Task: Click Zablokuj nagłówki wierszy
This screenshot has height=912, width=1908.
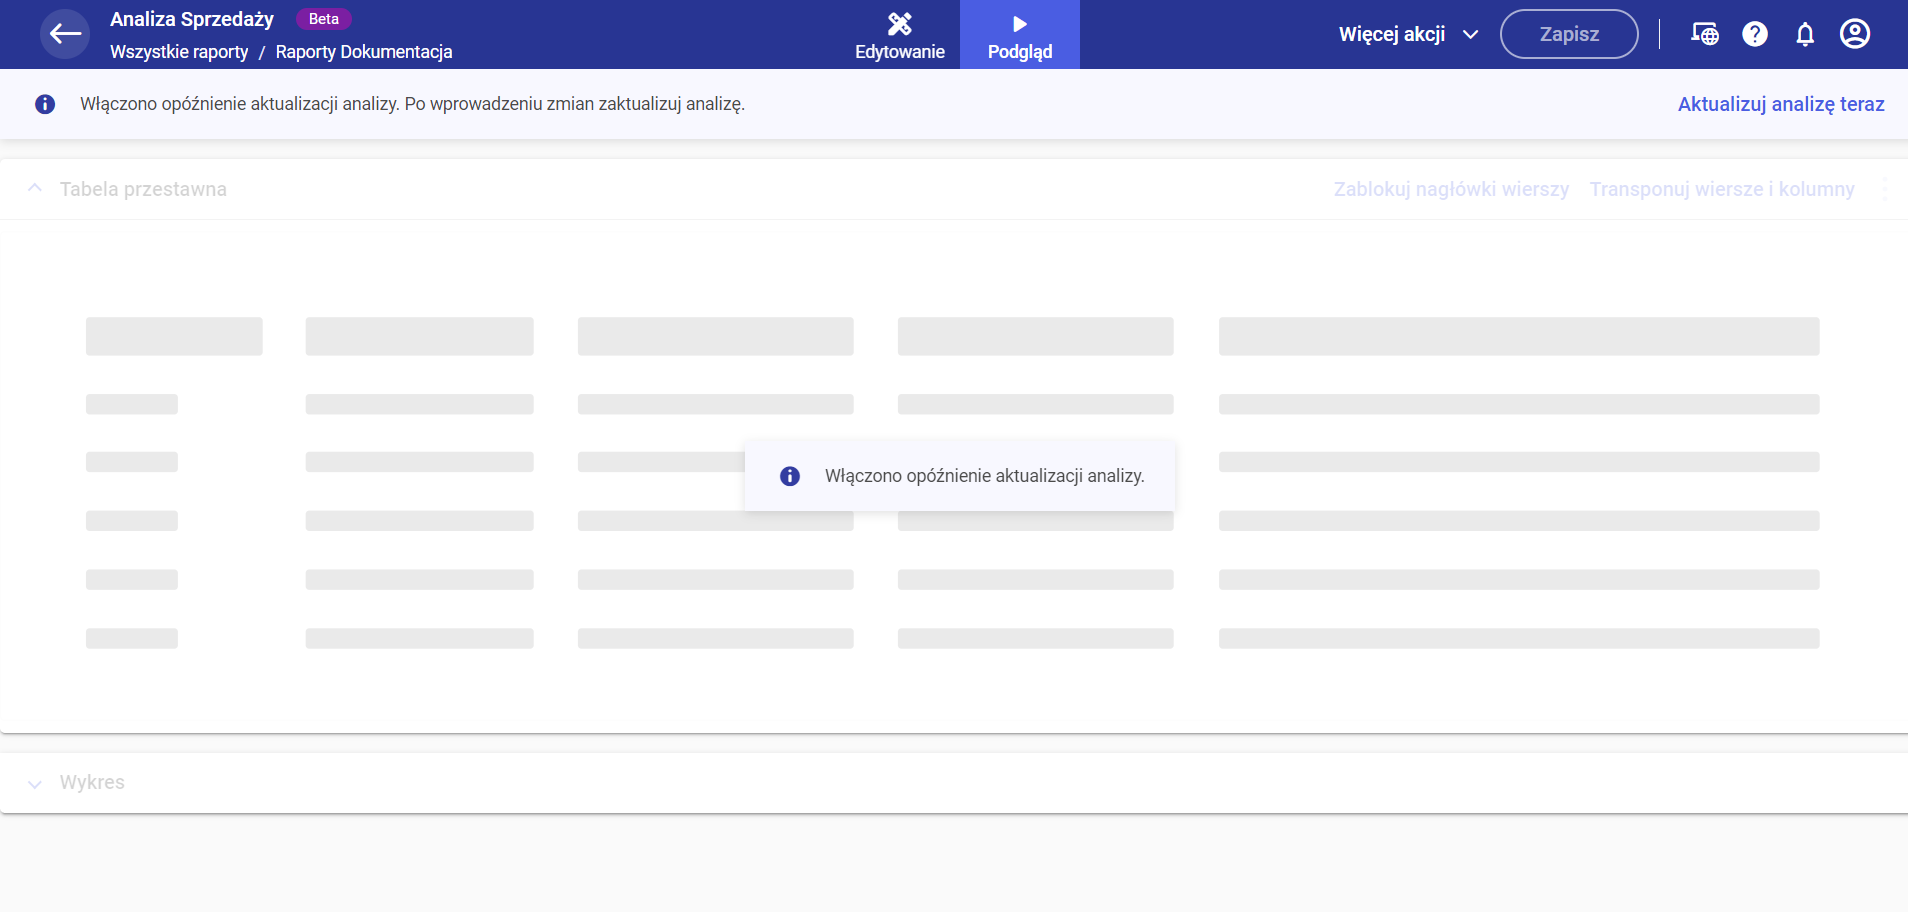Action: pos(1451,189)
